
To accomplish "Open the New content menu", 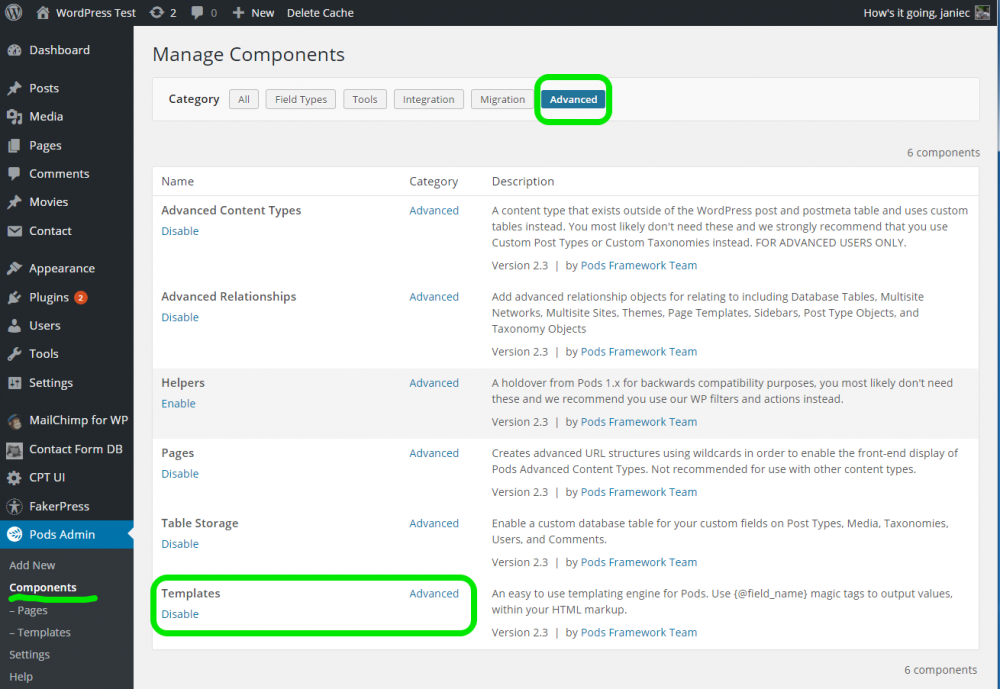I will (x=253, y=12).
